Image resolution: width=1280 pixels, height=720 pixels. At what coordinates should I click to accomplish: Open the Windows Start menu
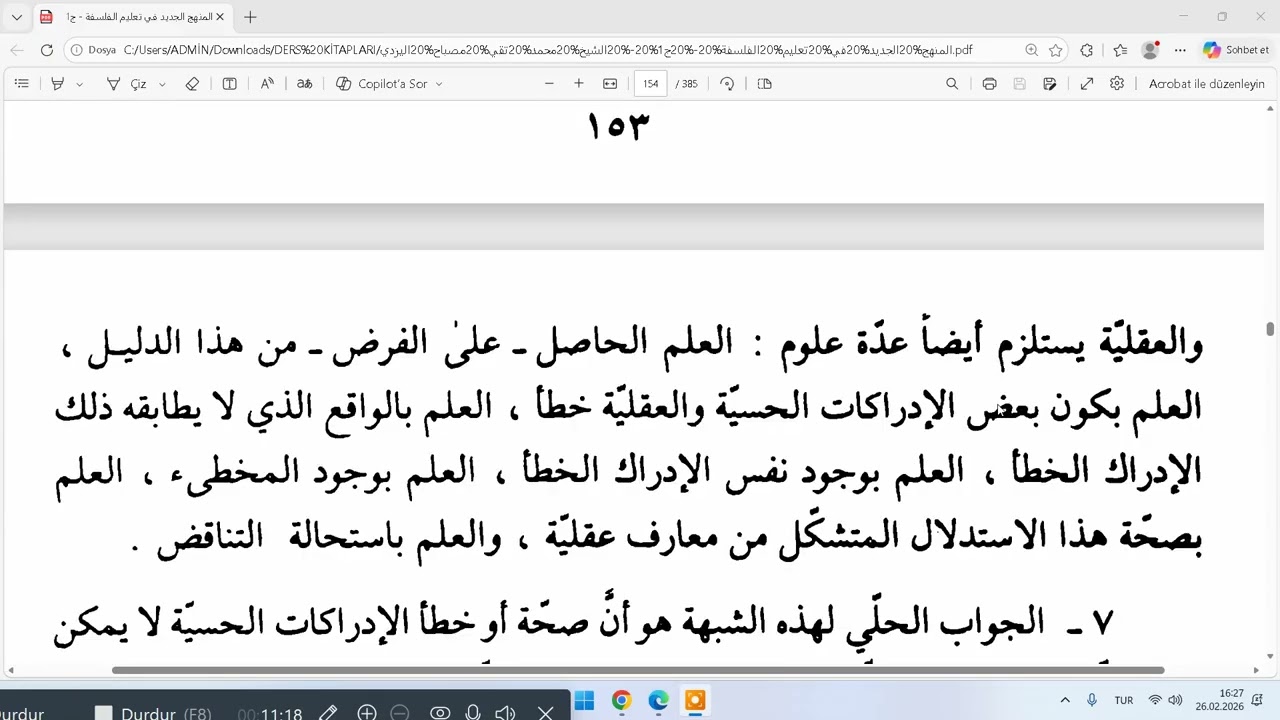[x=584, y=701]
